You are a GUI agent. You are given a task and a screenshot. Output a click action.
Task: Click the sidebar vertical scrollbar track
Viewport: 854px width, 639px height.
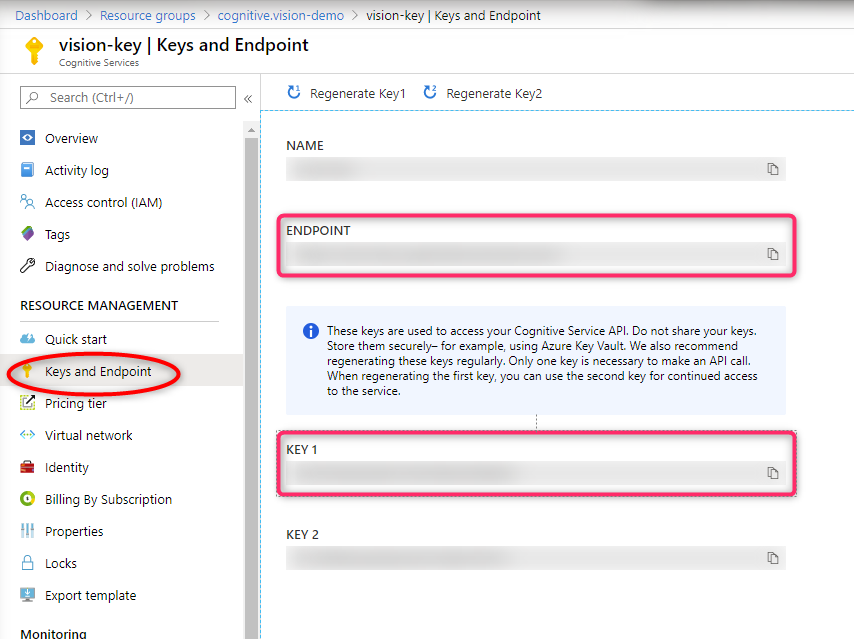coord(251,387)
